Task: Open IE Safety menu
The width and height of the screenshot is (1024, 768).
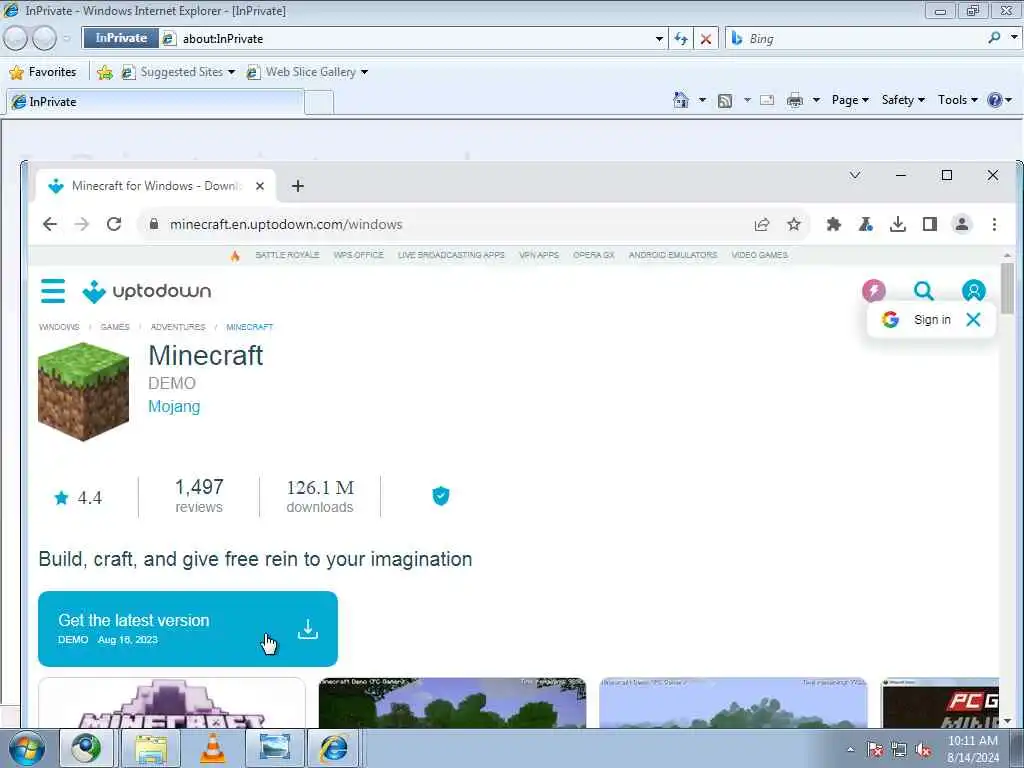Action: (903, 100)
